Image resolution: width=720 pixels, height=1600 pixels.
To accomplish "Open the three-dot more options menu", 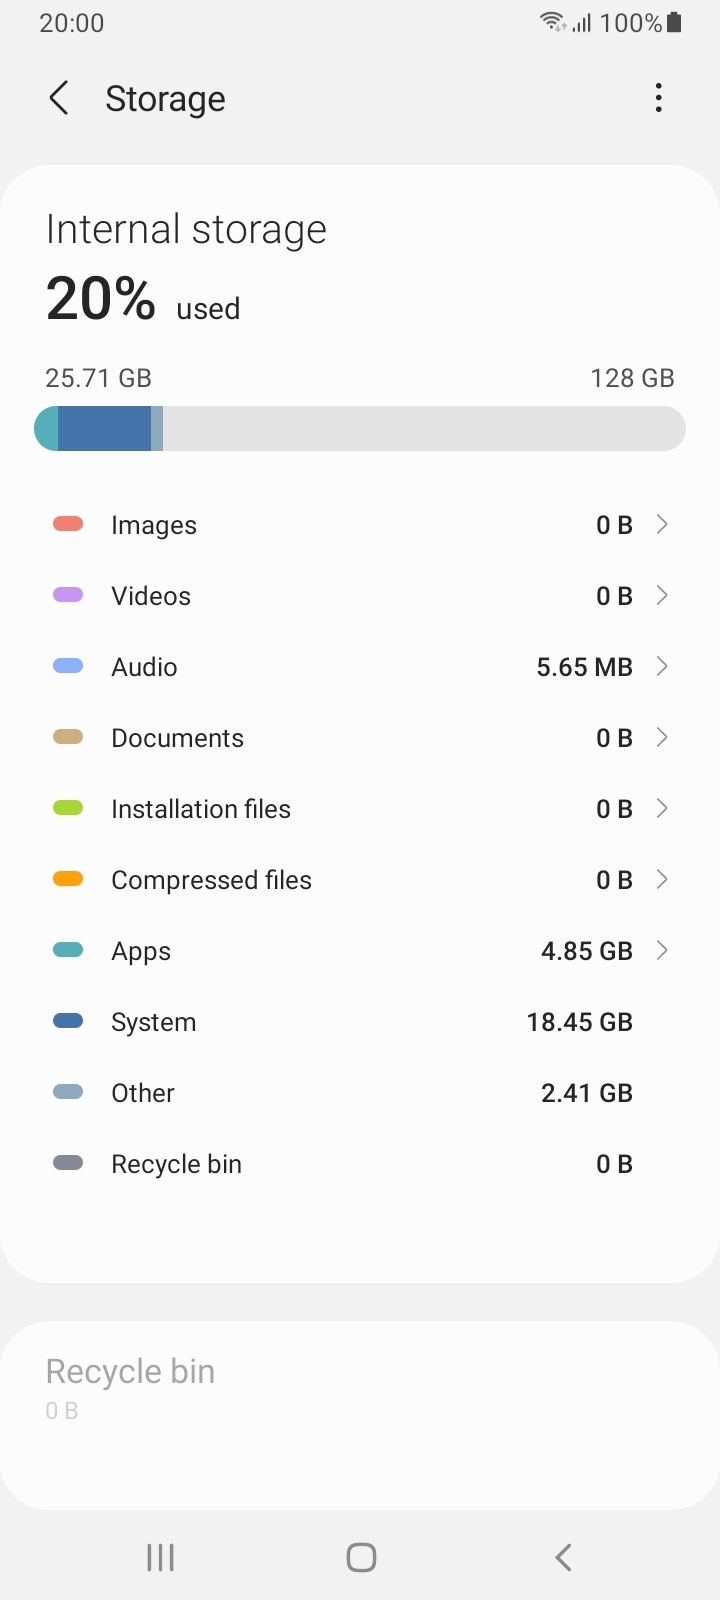I will click(x=658, y=98).
